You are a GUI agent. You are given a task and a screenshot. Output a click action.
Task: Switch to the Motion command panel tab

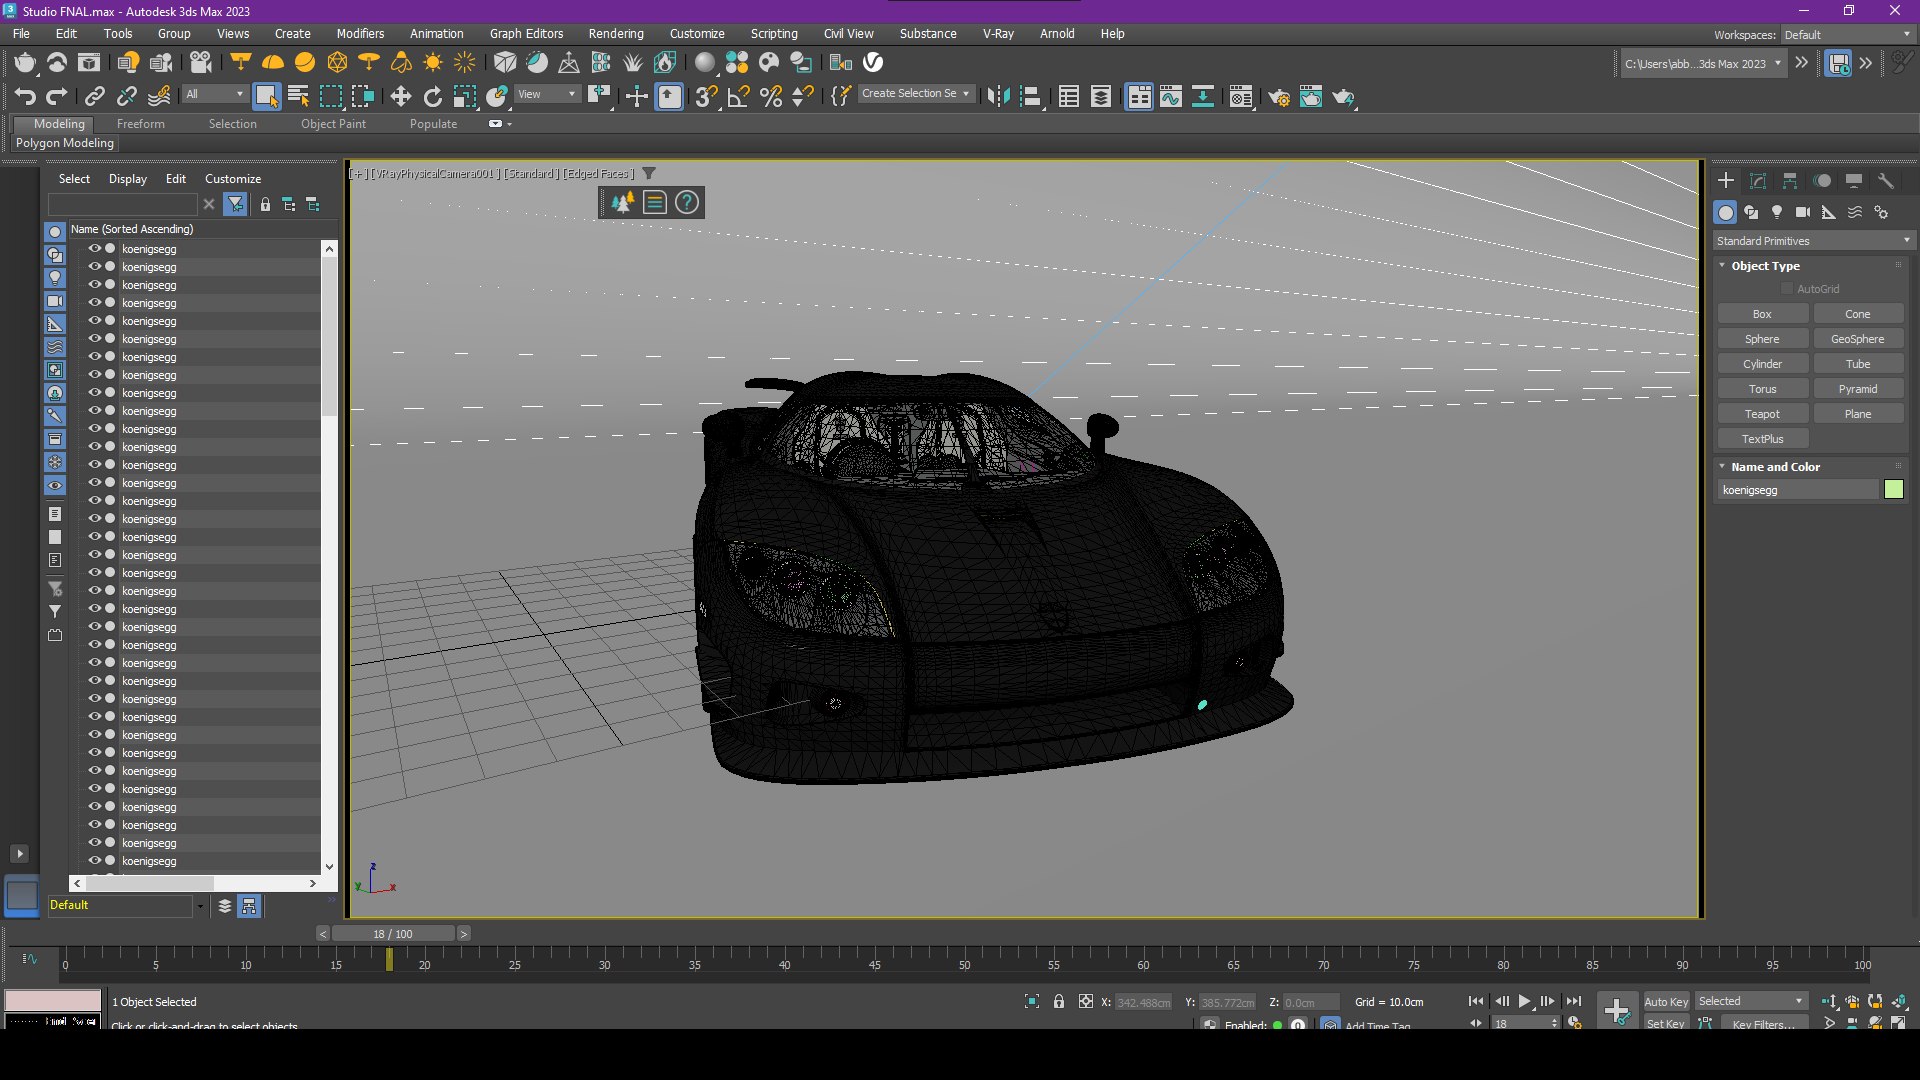click(1822, 181)
